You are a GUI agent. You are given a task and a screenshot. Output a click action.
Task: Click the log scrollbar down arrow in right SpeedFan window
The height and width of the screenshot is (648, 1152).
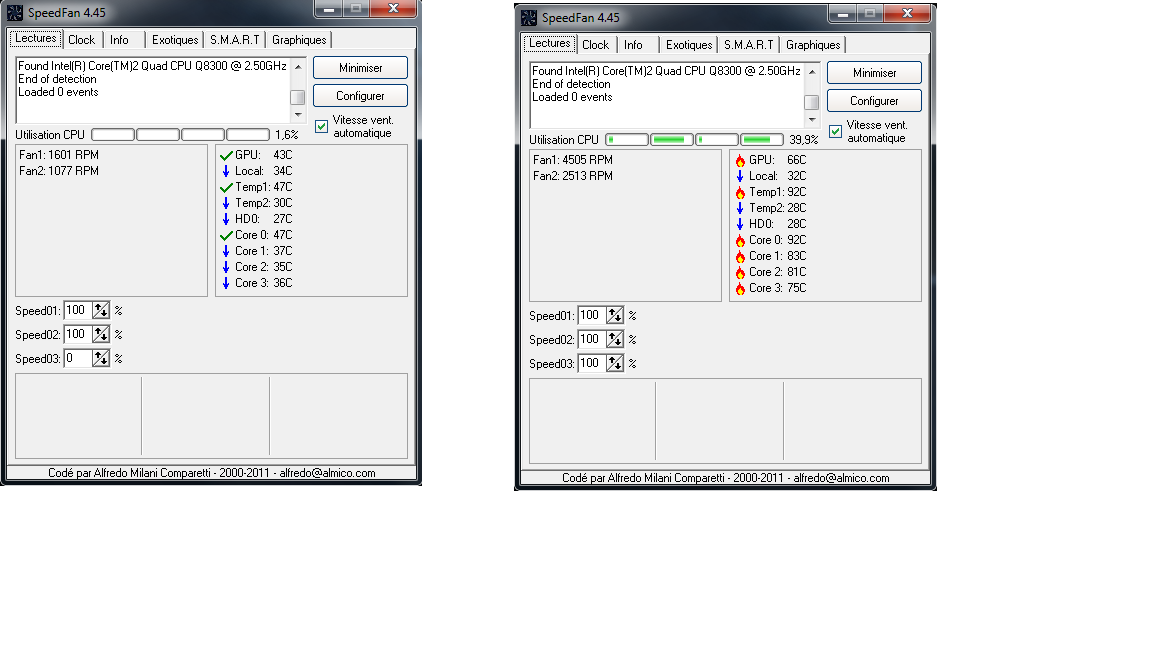point(812,120)
